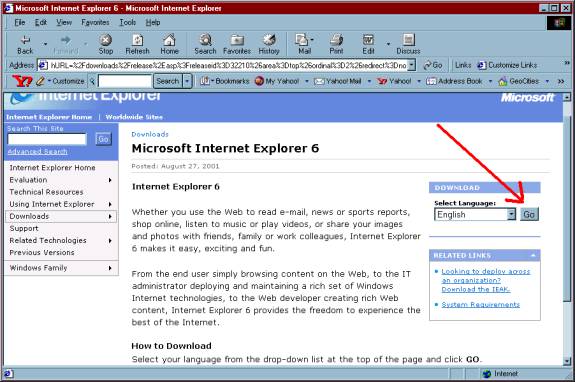This screenshot has width=575, height=382.
Task: Open My Yahoo! toolbar item
Action: pyautogui.click(x=277, y=81)
